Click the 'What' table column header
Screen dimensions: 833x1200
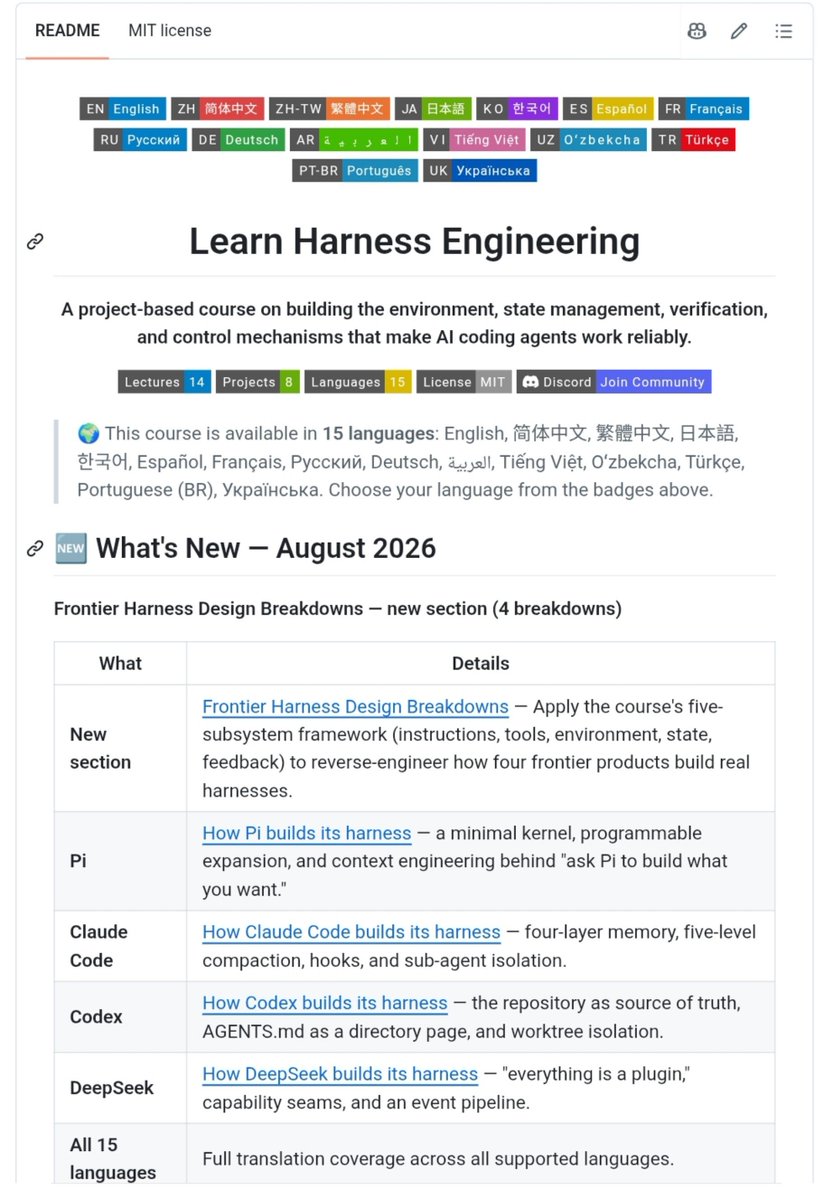120,663
